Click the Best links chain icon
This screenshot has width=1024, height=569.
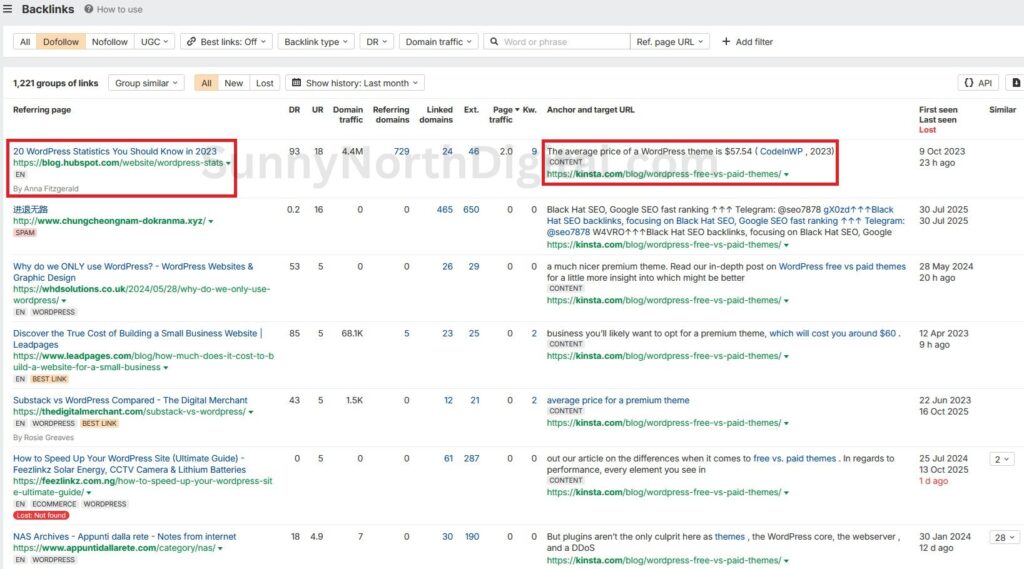(191, 42)
